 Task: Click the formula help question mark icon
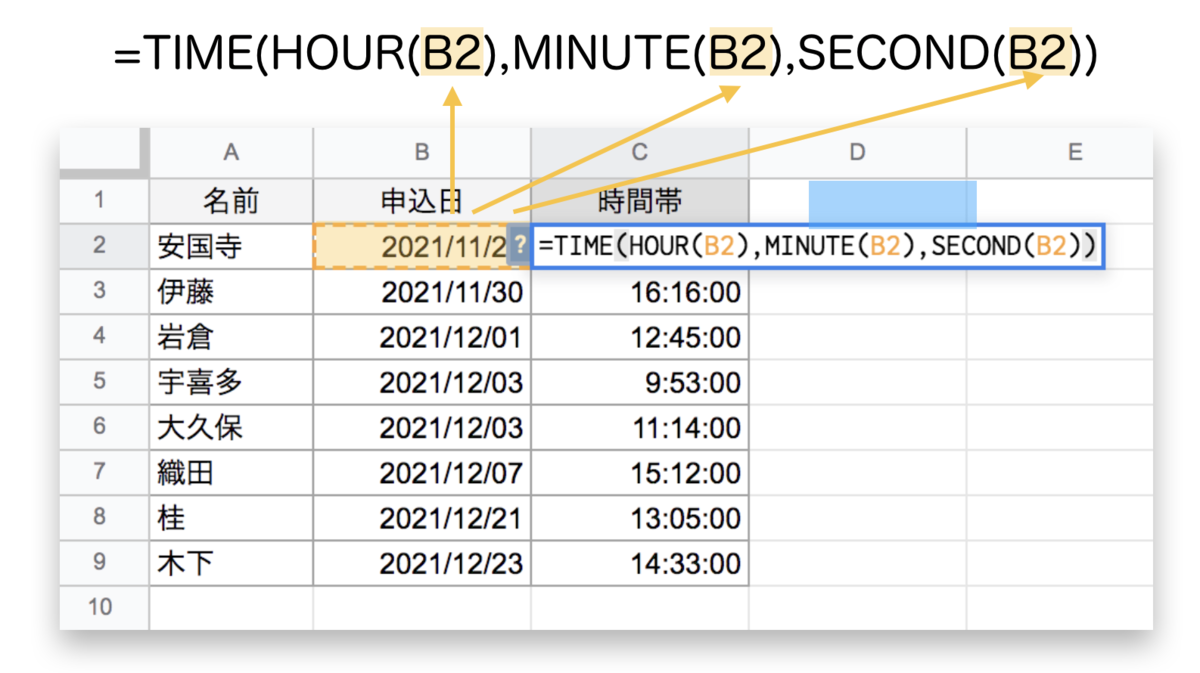520,246
